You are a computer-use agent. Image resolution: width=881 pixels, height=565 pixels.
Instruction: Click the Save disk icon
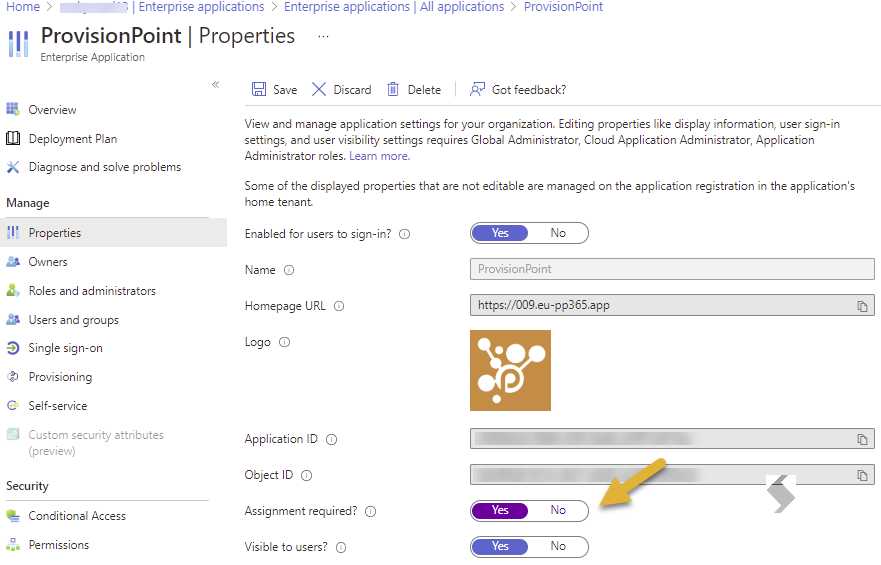pyautogui.click(x=258, y=89)
